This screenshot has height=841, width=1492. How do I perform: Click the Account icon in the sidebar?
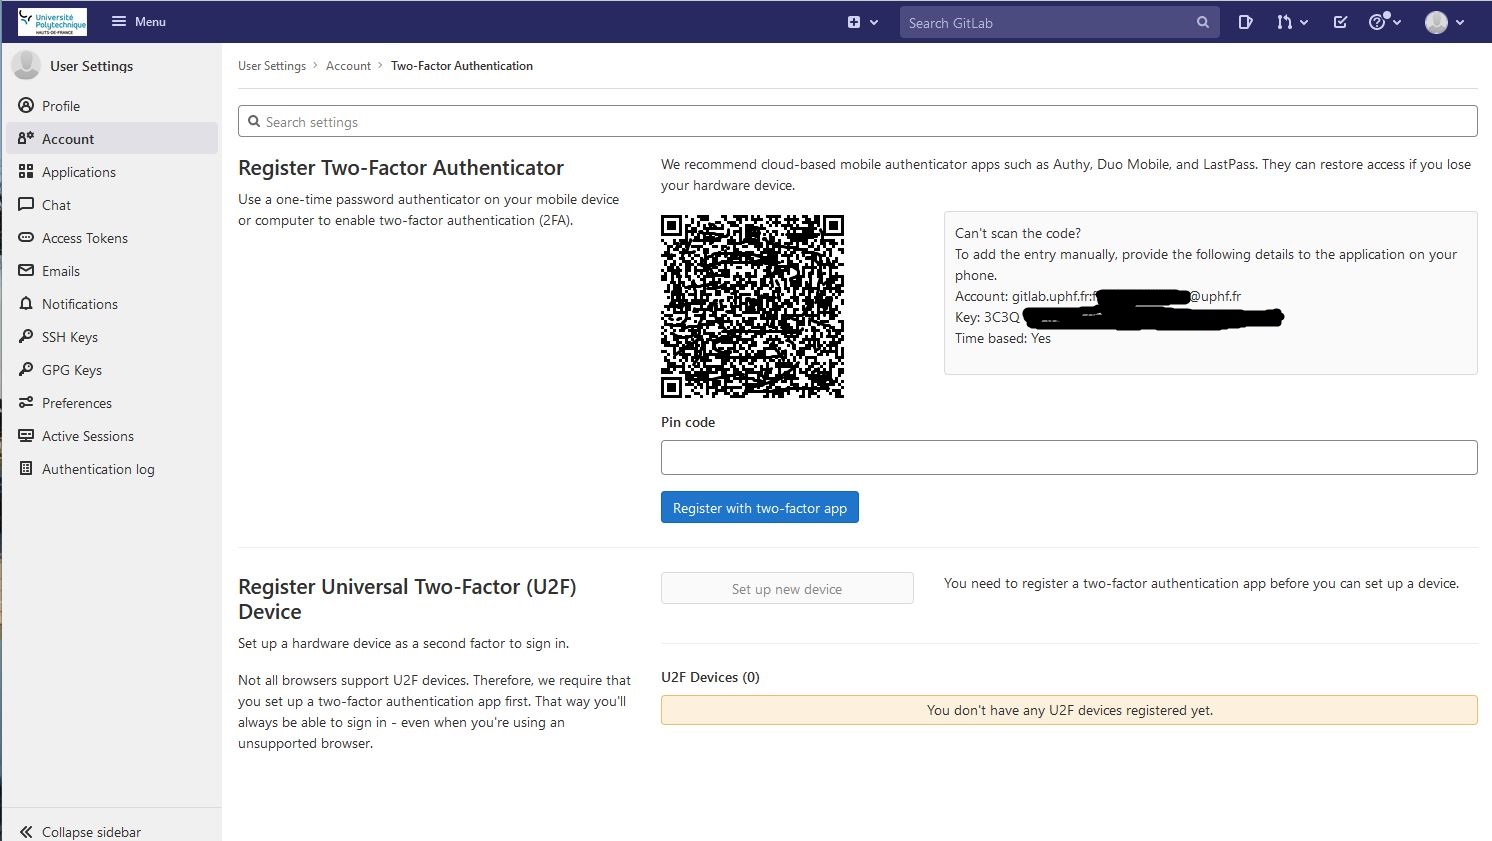tap(26, 138)
